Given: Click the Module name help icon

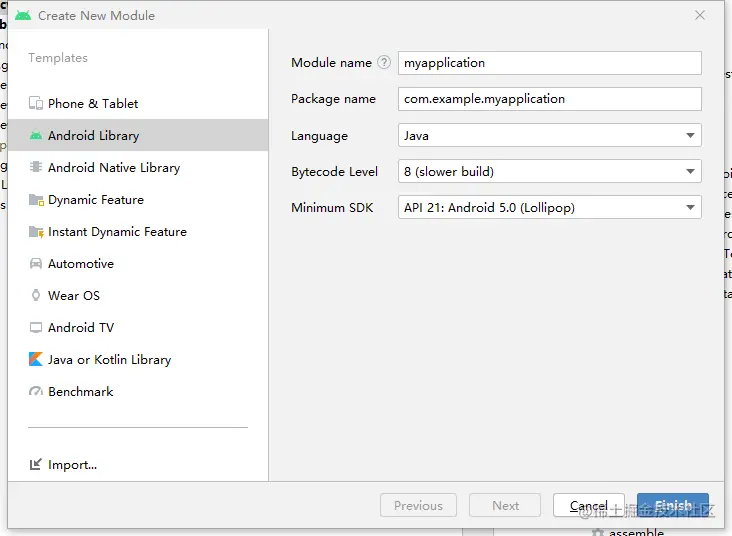Looking at the screenshot, I should [384, 63].
